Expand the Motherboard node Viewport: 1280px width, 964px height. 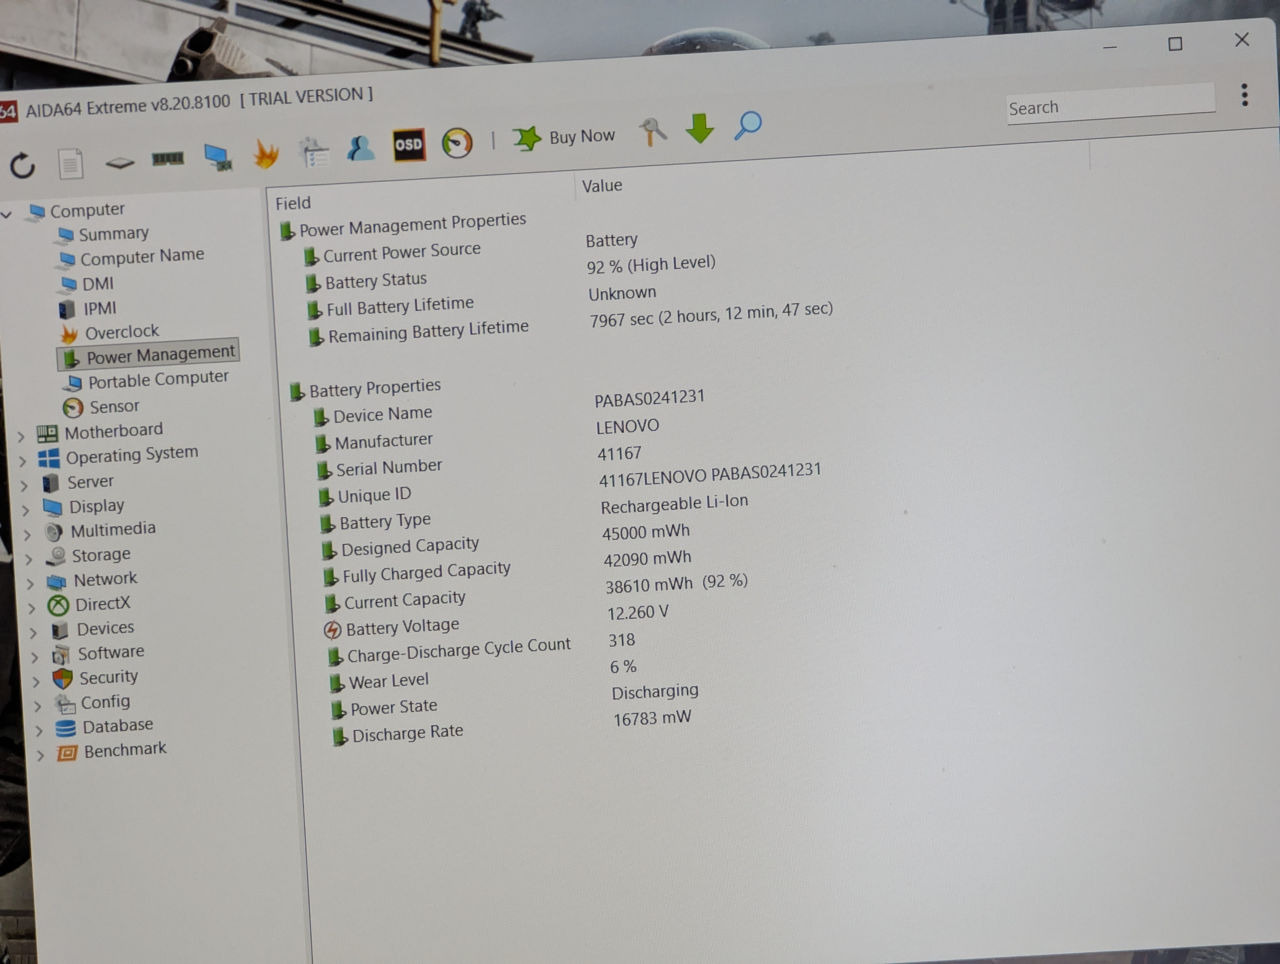[21, 436]
